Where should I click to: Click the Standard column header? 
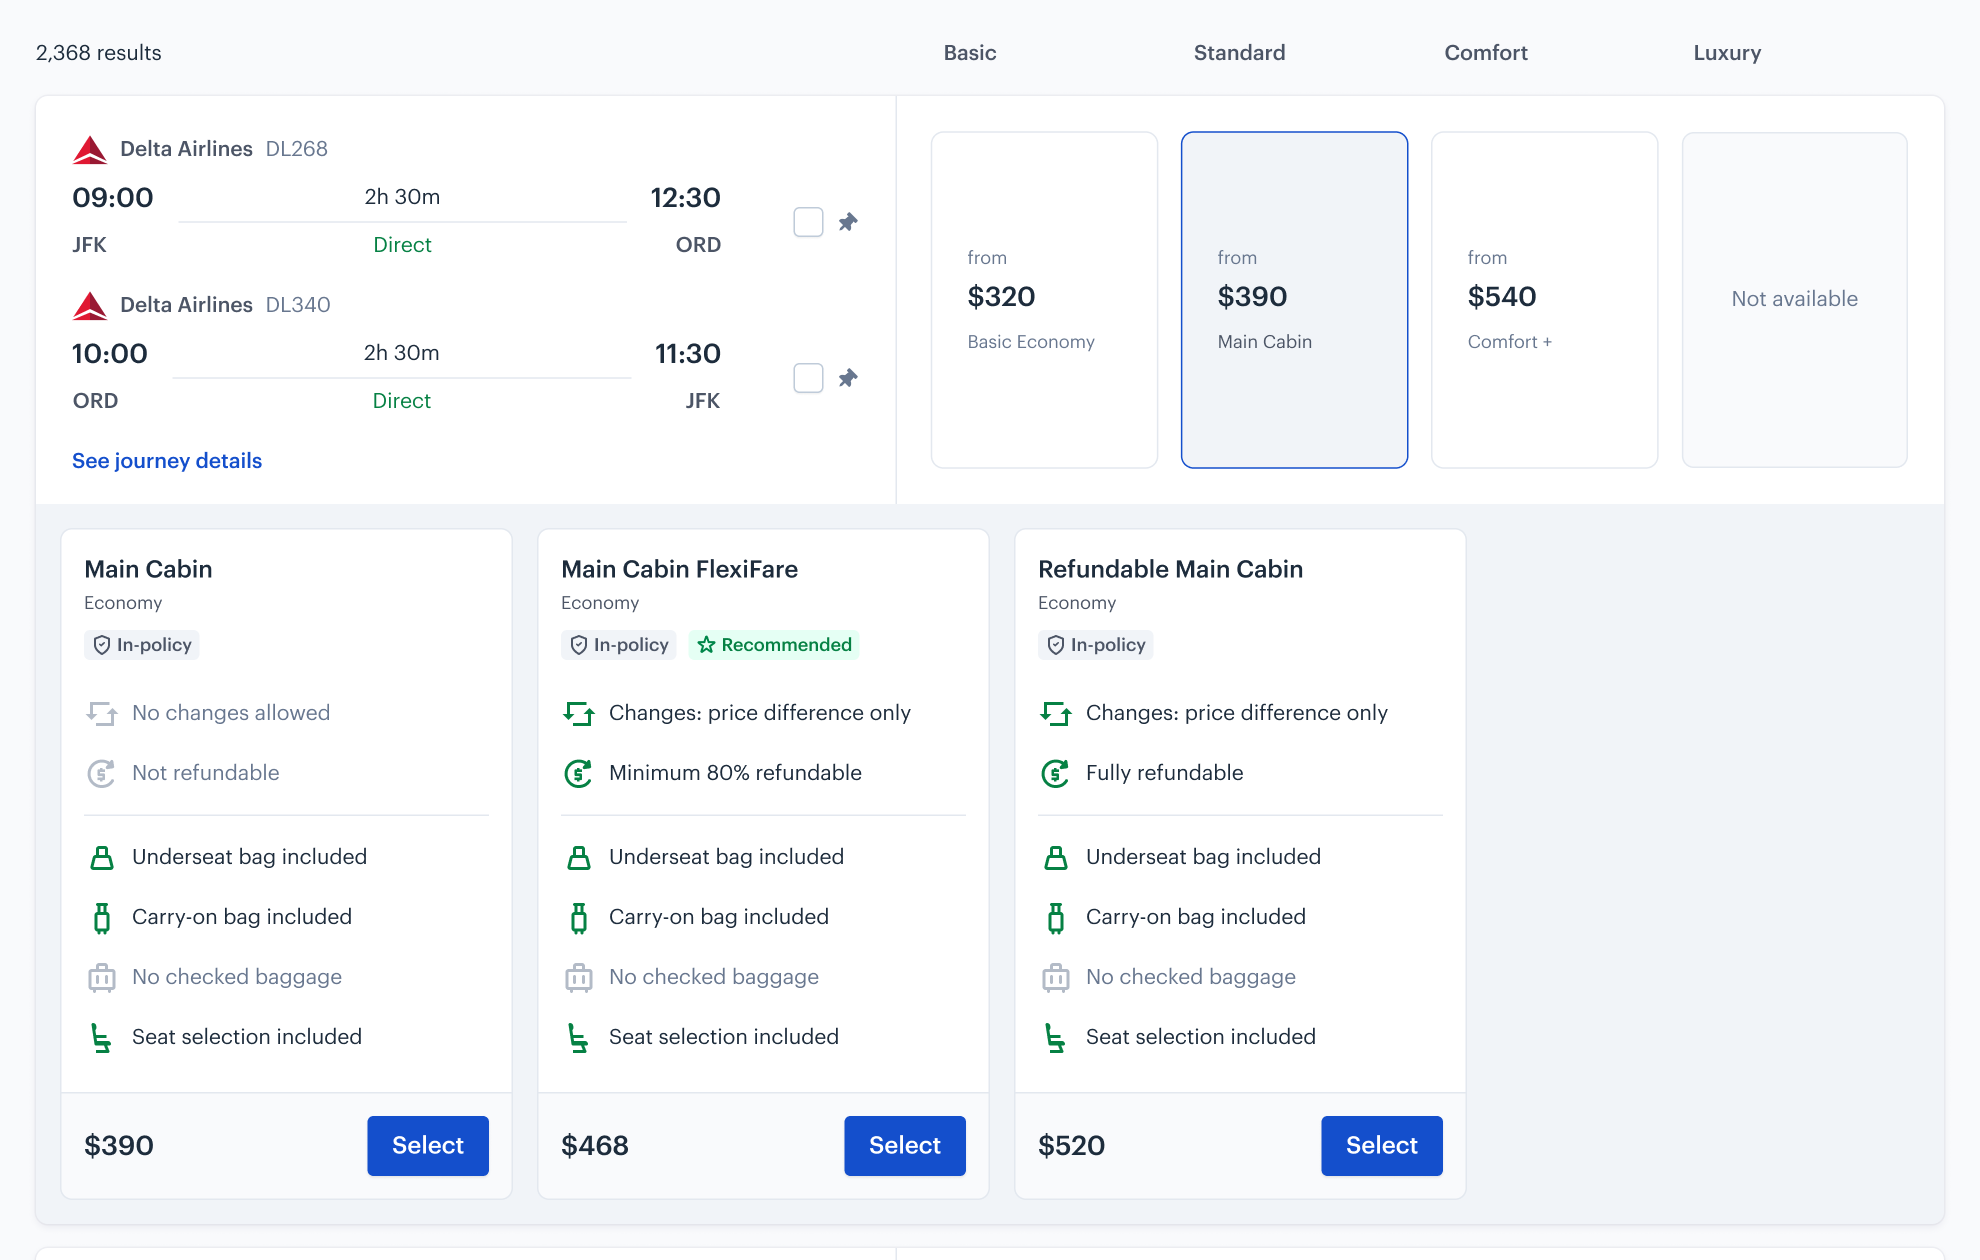[1240, 53]
